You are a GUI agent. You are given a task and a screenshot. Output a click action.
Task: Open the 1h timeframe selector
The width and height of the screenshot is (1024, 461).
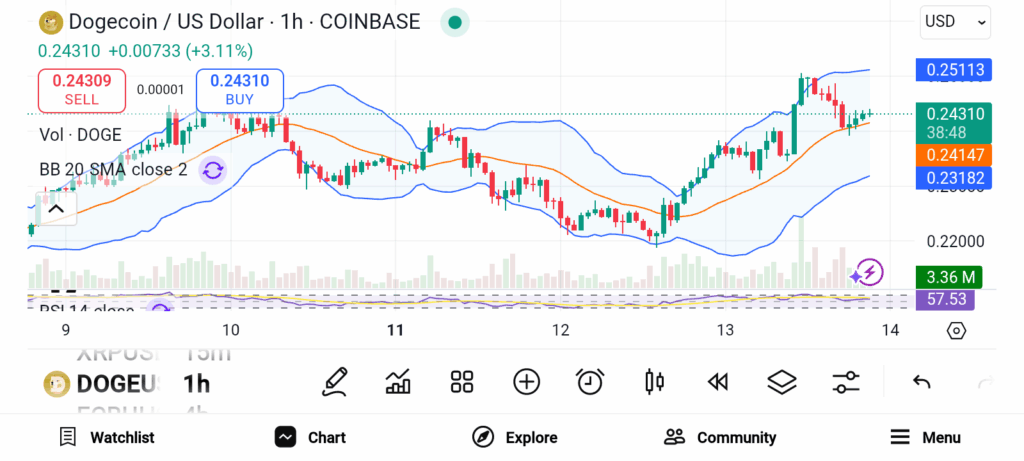pyautogui.click(x=196, y=383)
